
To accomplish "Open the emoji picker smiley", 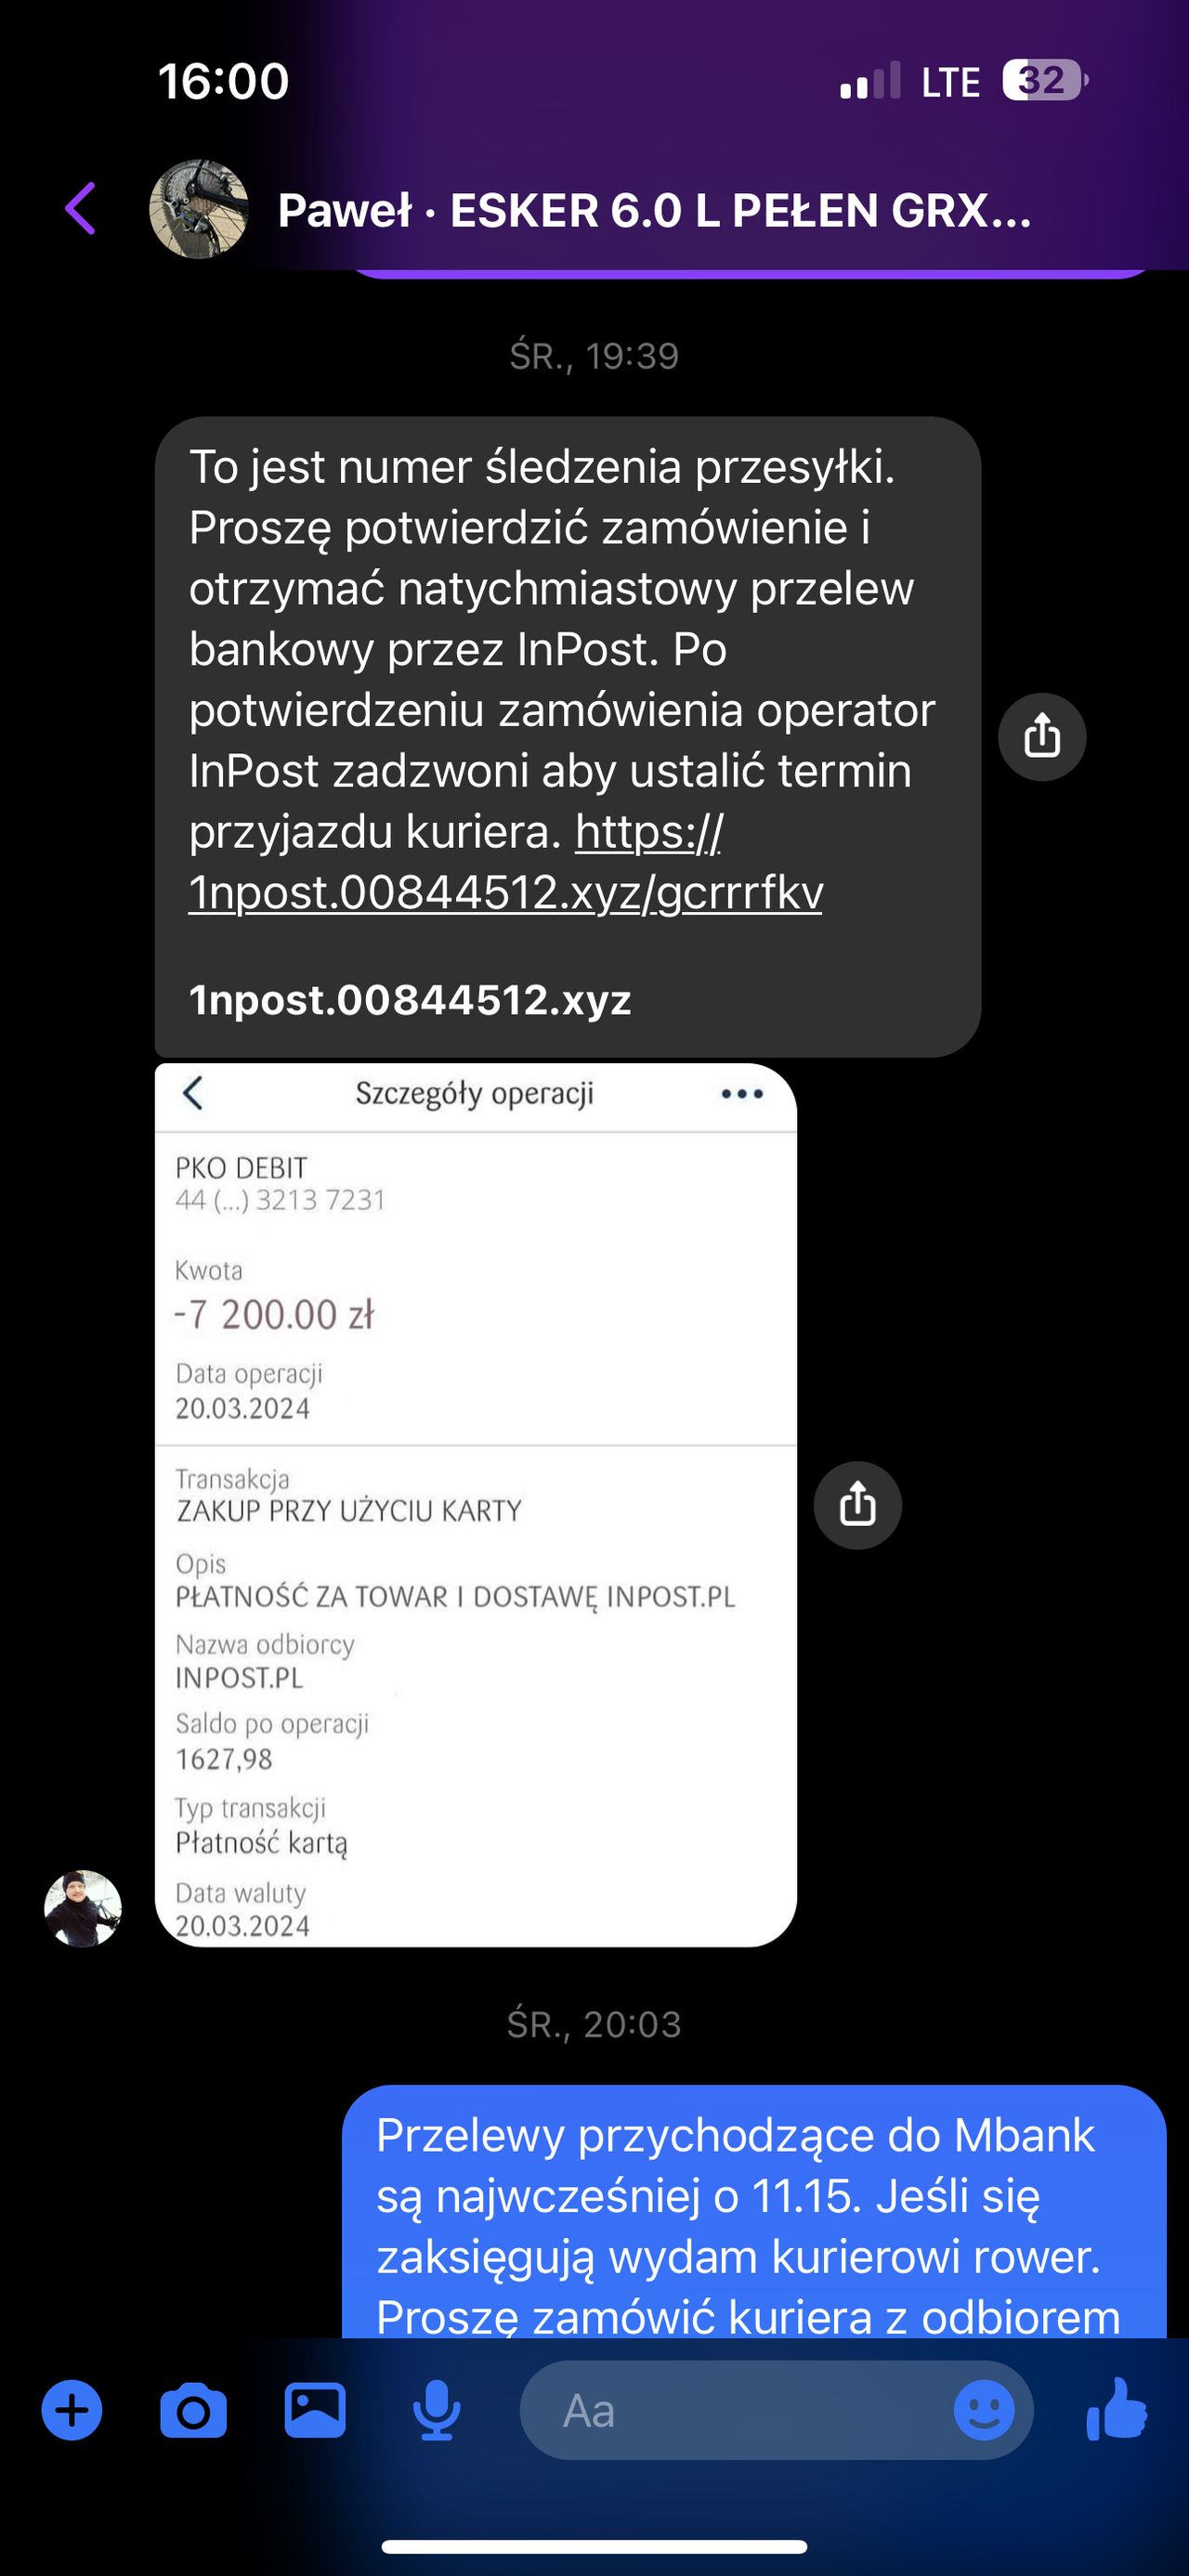I will [983, 2411].
